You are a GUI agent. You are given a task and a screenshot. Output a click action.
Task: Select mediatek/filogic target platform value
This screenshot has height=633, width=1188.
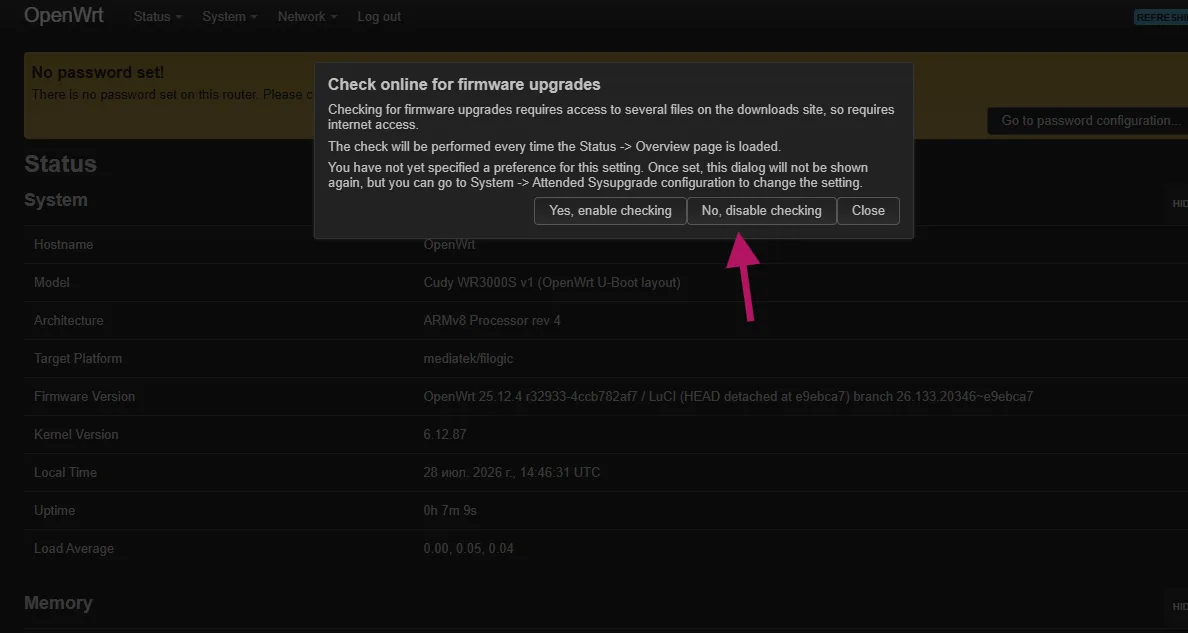coord(468,358)
